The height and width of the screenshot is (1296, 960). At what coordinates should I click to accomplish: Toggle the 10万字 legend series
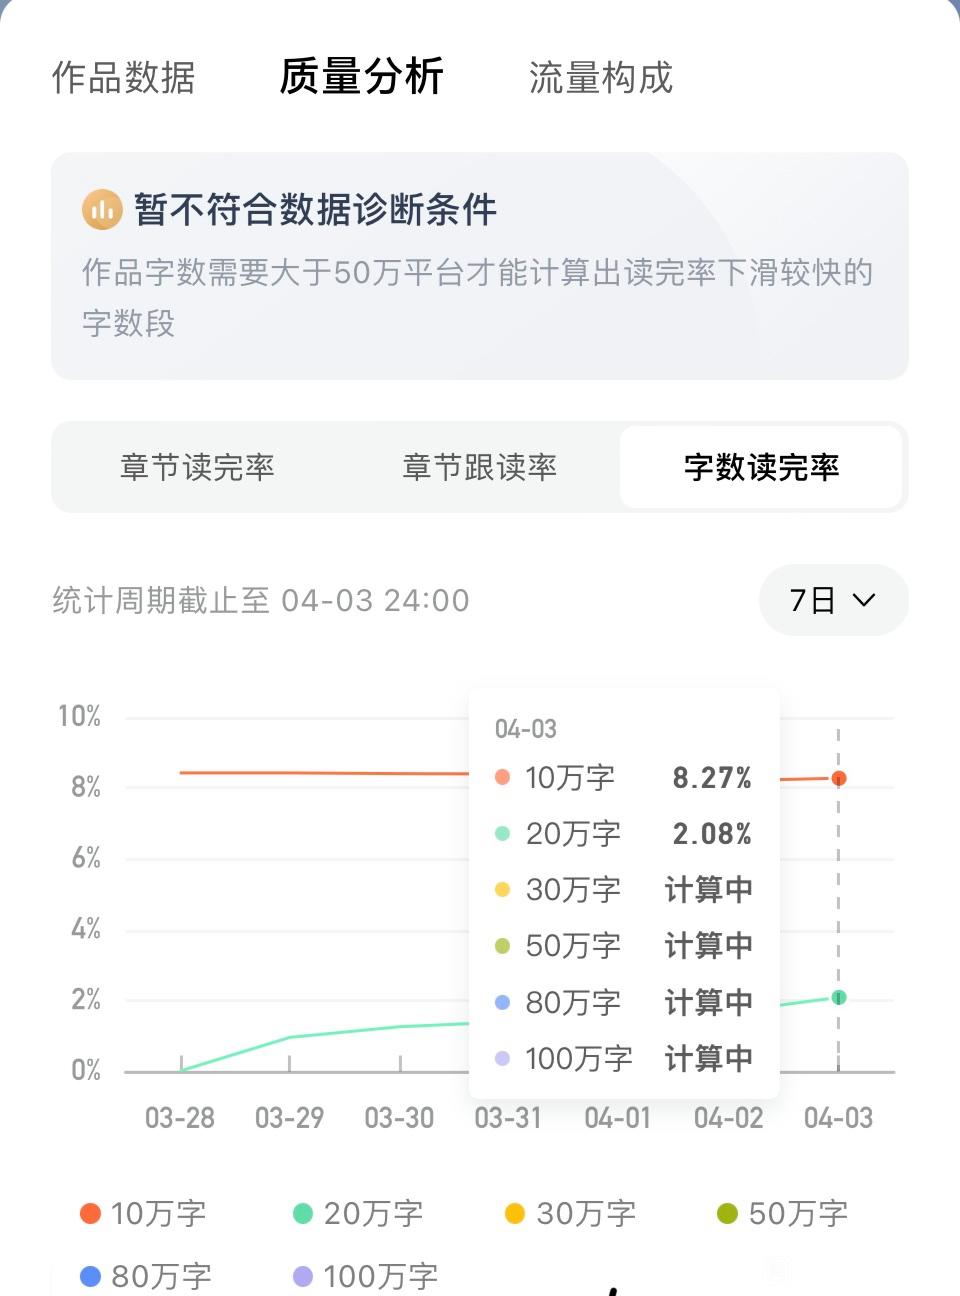pos(143,1213)
